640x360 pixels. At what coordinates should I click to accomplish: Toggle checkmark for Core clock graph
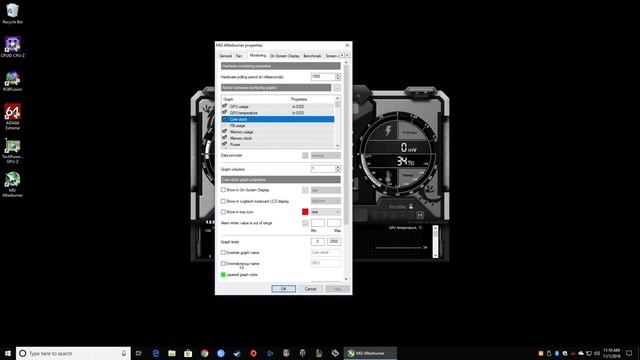[224, 119]
